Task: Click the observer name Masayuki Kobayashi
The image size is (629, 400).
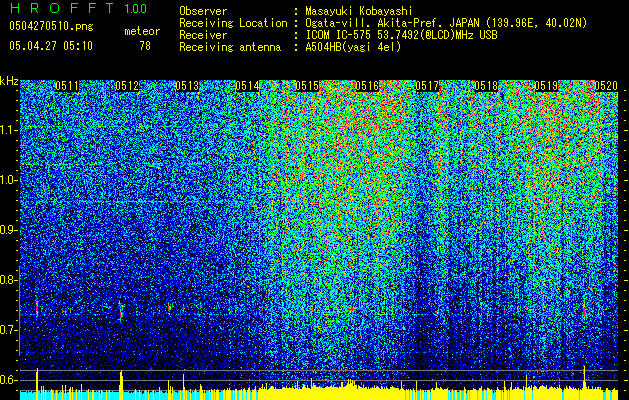Action: pos(359,11)
